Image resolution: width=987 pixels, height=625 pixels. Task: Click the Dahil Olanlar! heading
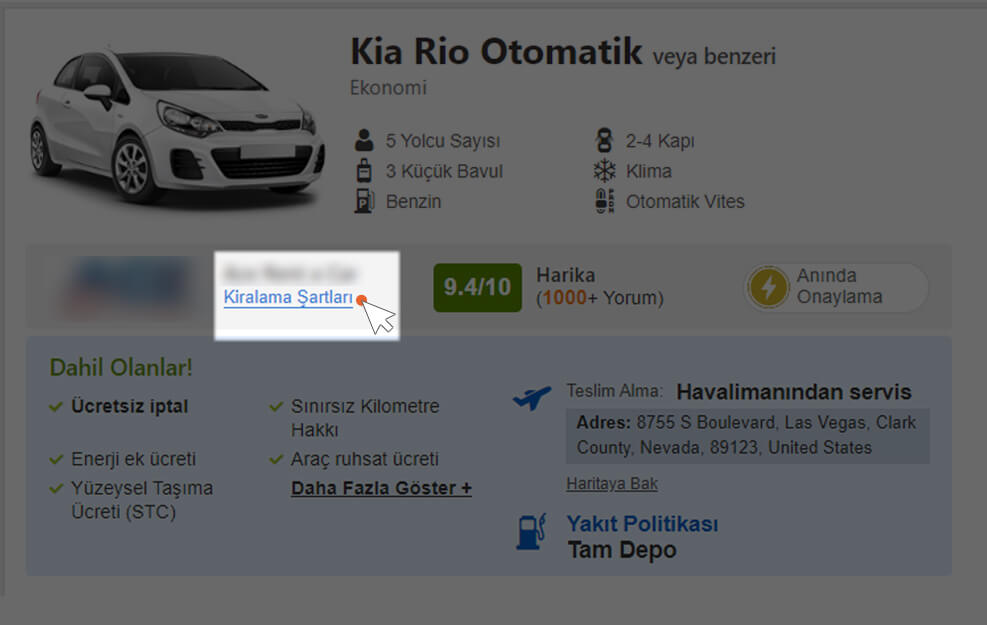point(121,368)
